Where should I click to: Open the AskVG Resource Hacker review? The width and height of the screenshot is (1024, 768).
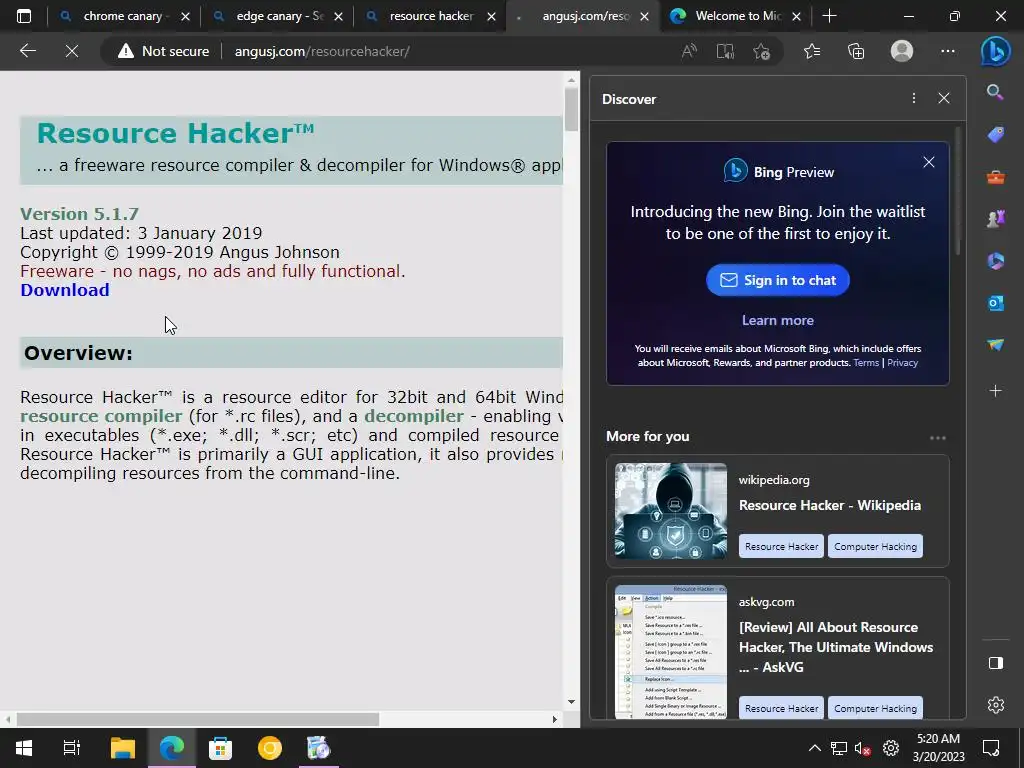click(836, 647)
